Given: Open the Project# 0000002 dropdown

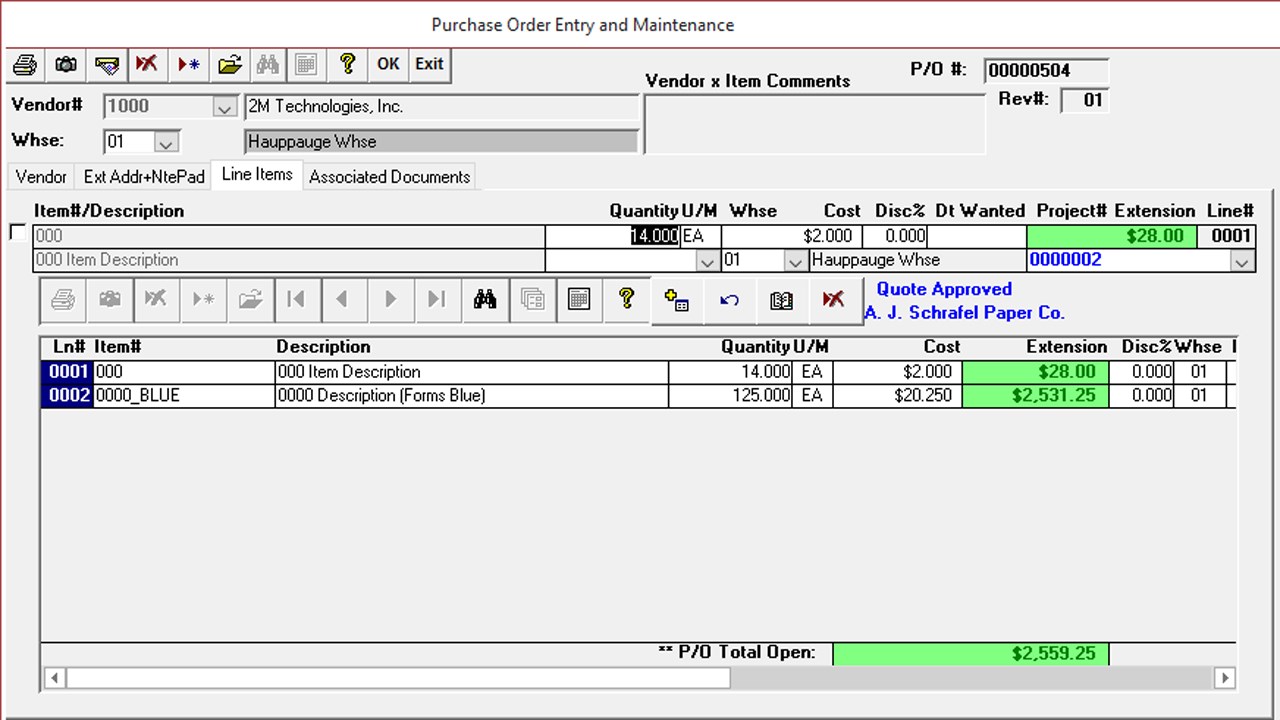Looking at the screenshot, I should (x=1242, y=261).
